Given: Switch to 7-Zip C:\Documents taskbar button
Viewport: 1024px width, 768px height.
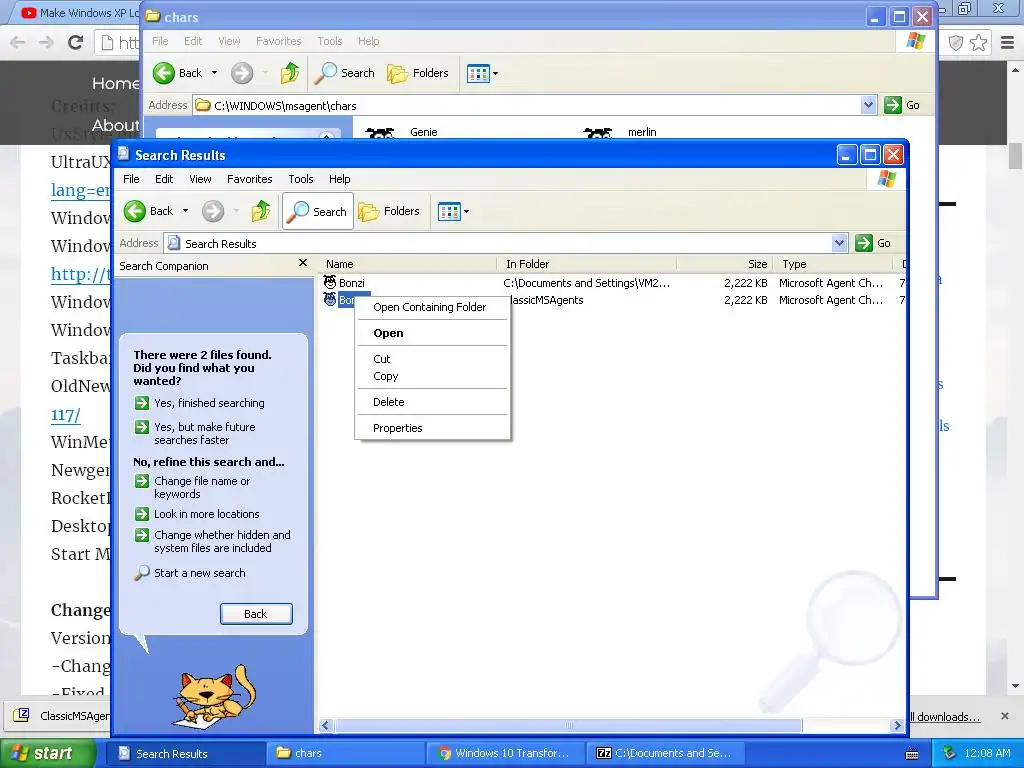Looking at the screenshot, I should 665,753.
